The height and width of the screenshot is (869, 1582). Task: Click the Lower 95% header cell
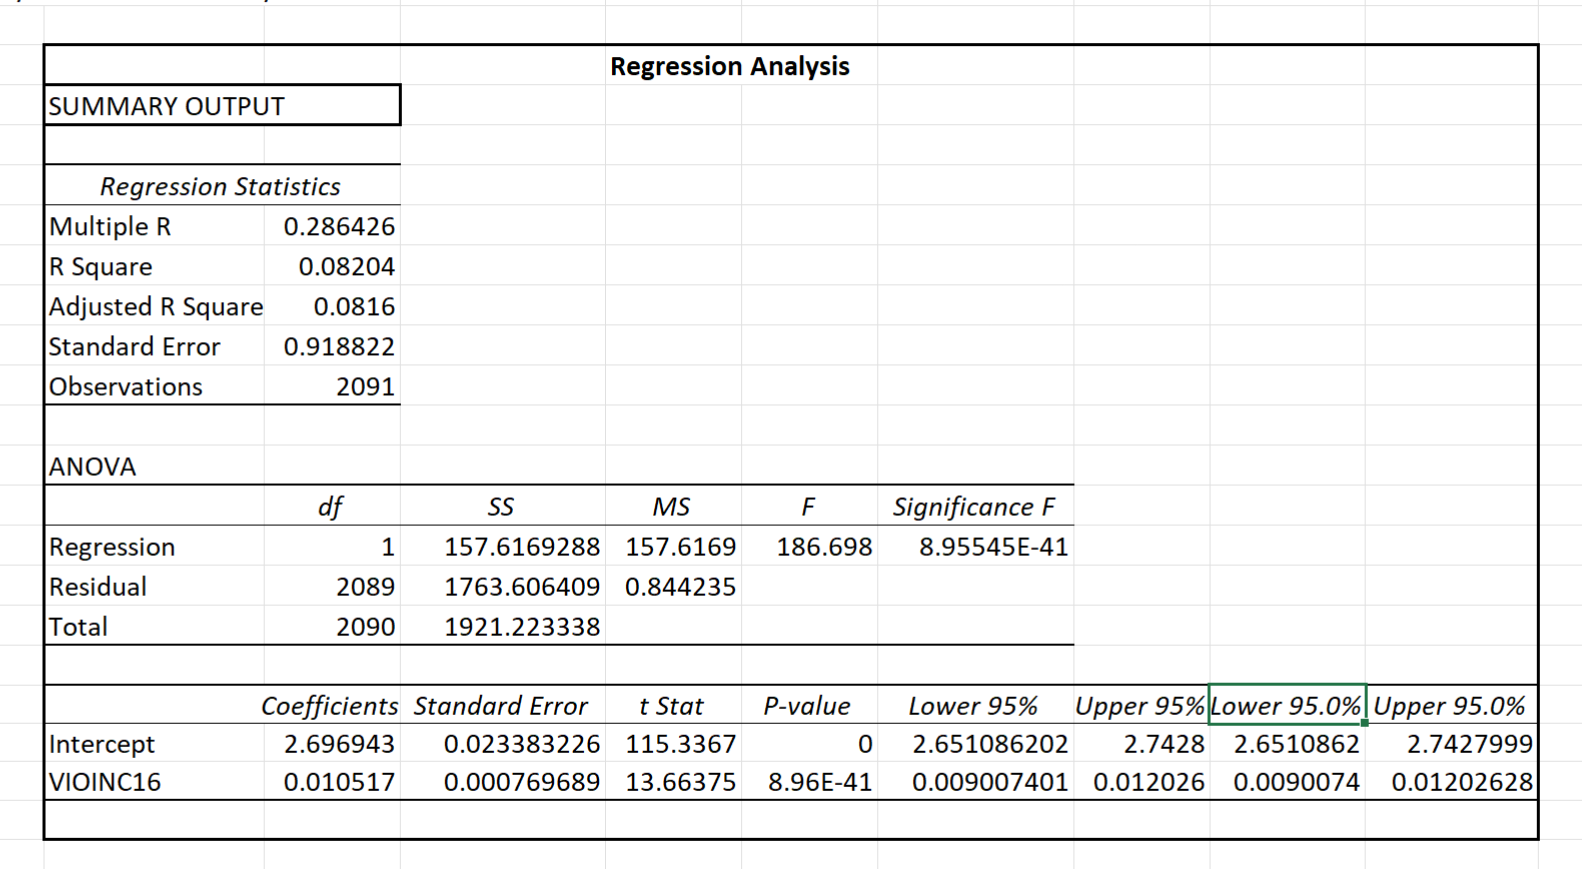tap(973, 706)
